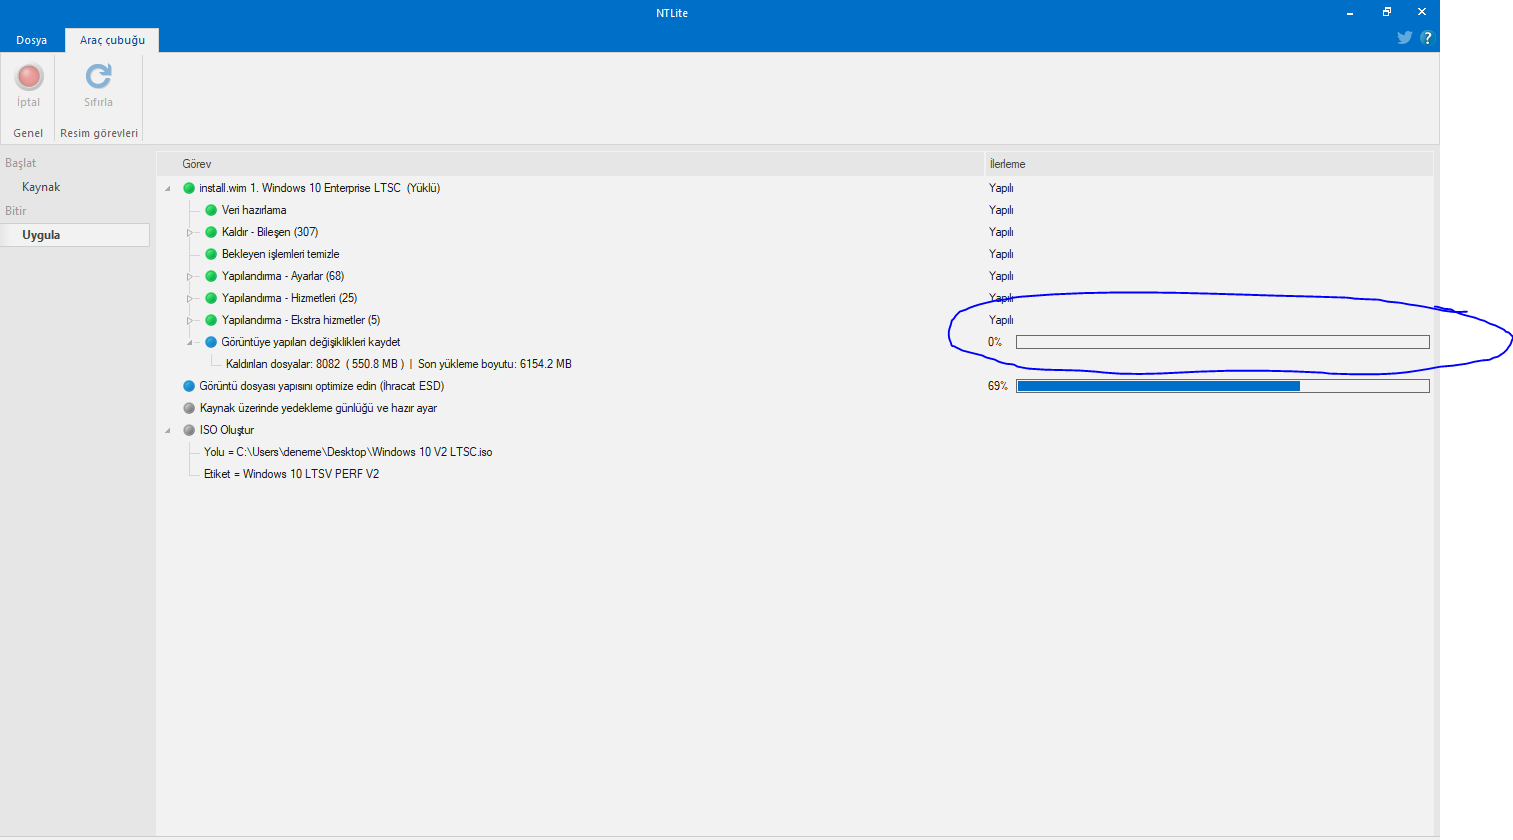Click green dot beside Yapılandırma - Ekstra hizmetler
The width and height of the screenshot is (1513, 840).
coord(211,320)
